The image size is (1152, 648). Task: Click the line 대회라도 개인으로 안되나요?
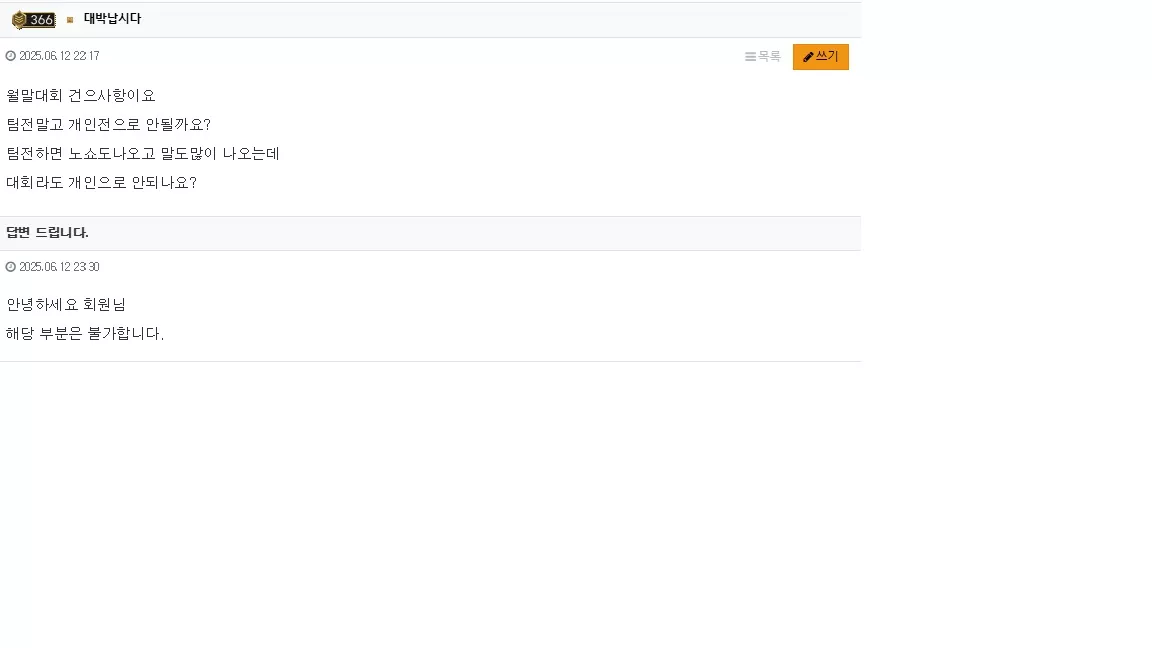101,182
